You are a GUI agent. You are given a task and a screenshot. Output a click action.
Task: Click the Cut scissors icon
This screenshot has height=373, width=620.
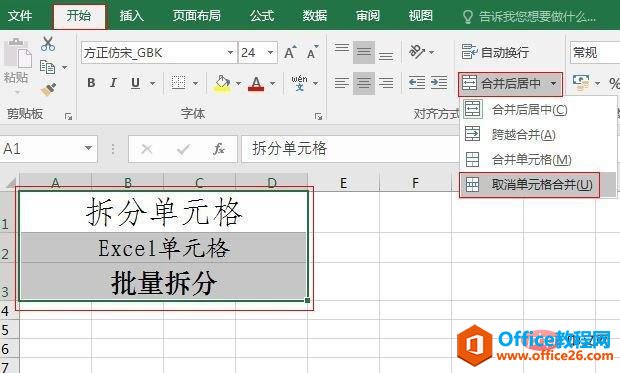point(48,44)
